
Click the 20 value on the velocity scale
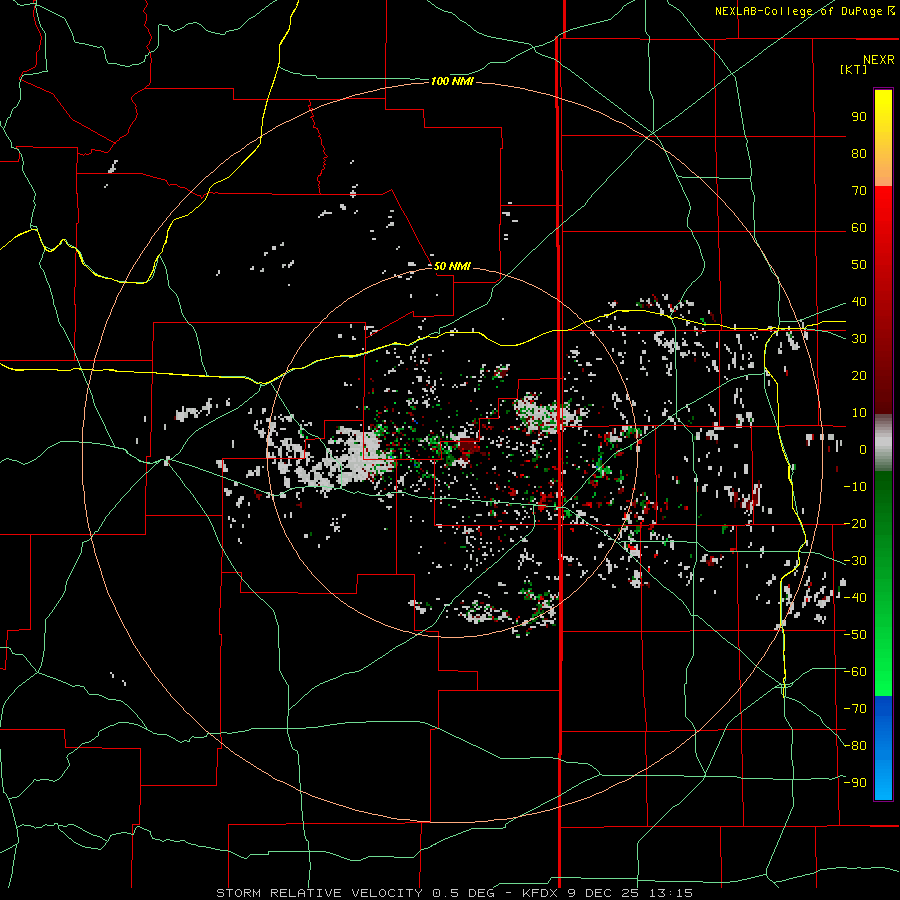[x=859, y=376]
